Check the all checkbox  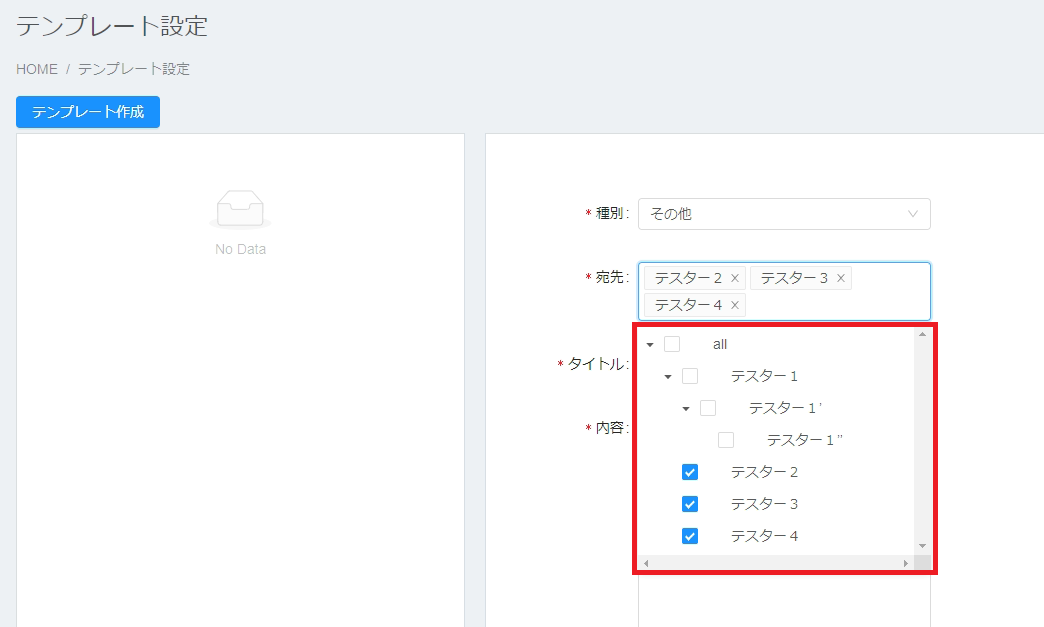click(672, 344)
